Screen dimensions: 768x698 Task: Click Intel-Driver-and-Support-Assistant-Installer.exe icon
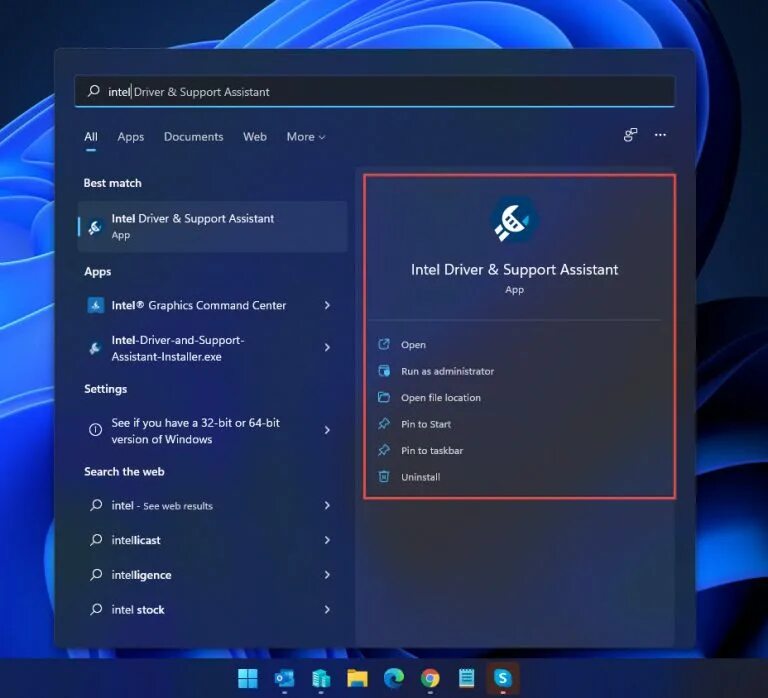point(95,348)
